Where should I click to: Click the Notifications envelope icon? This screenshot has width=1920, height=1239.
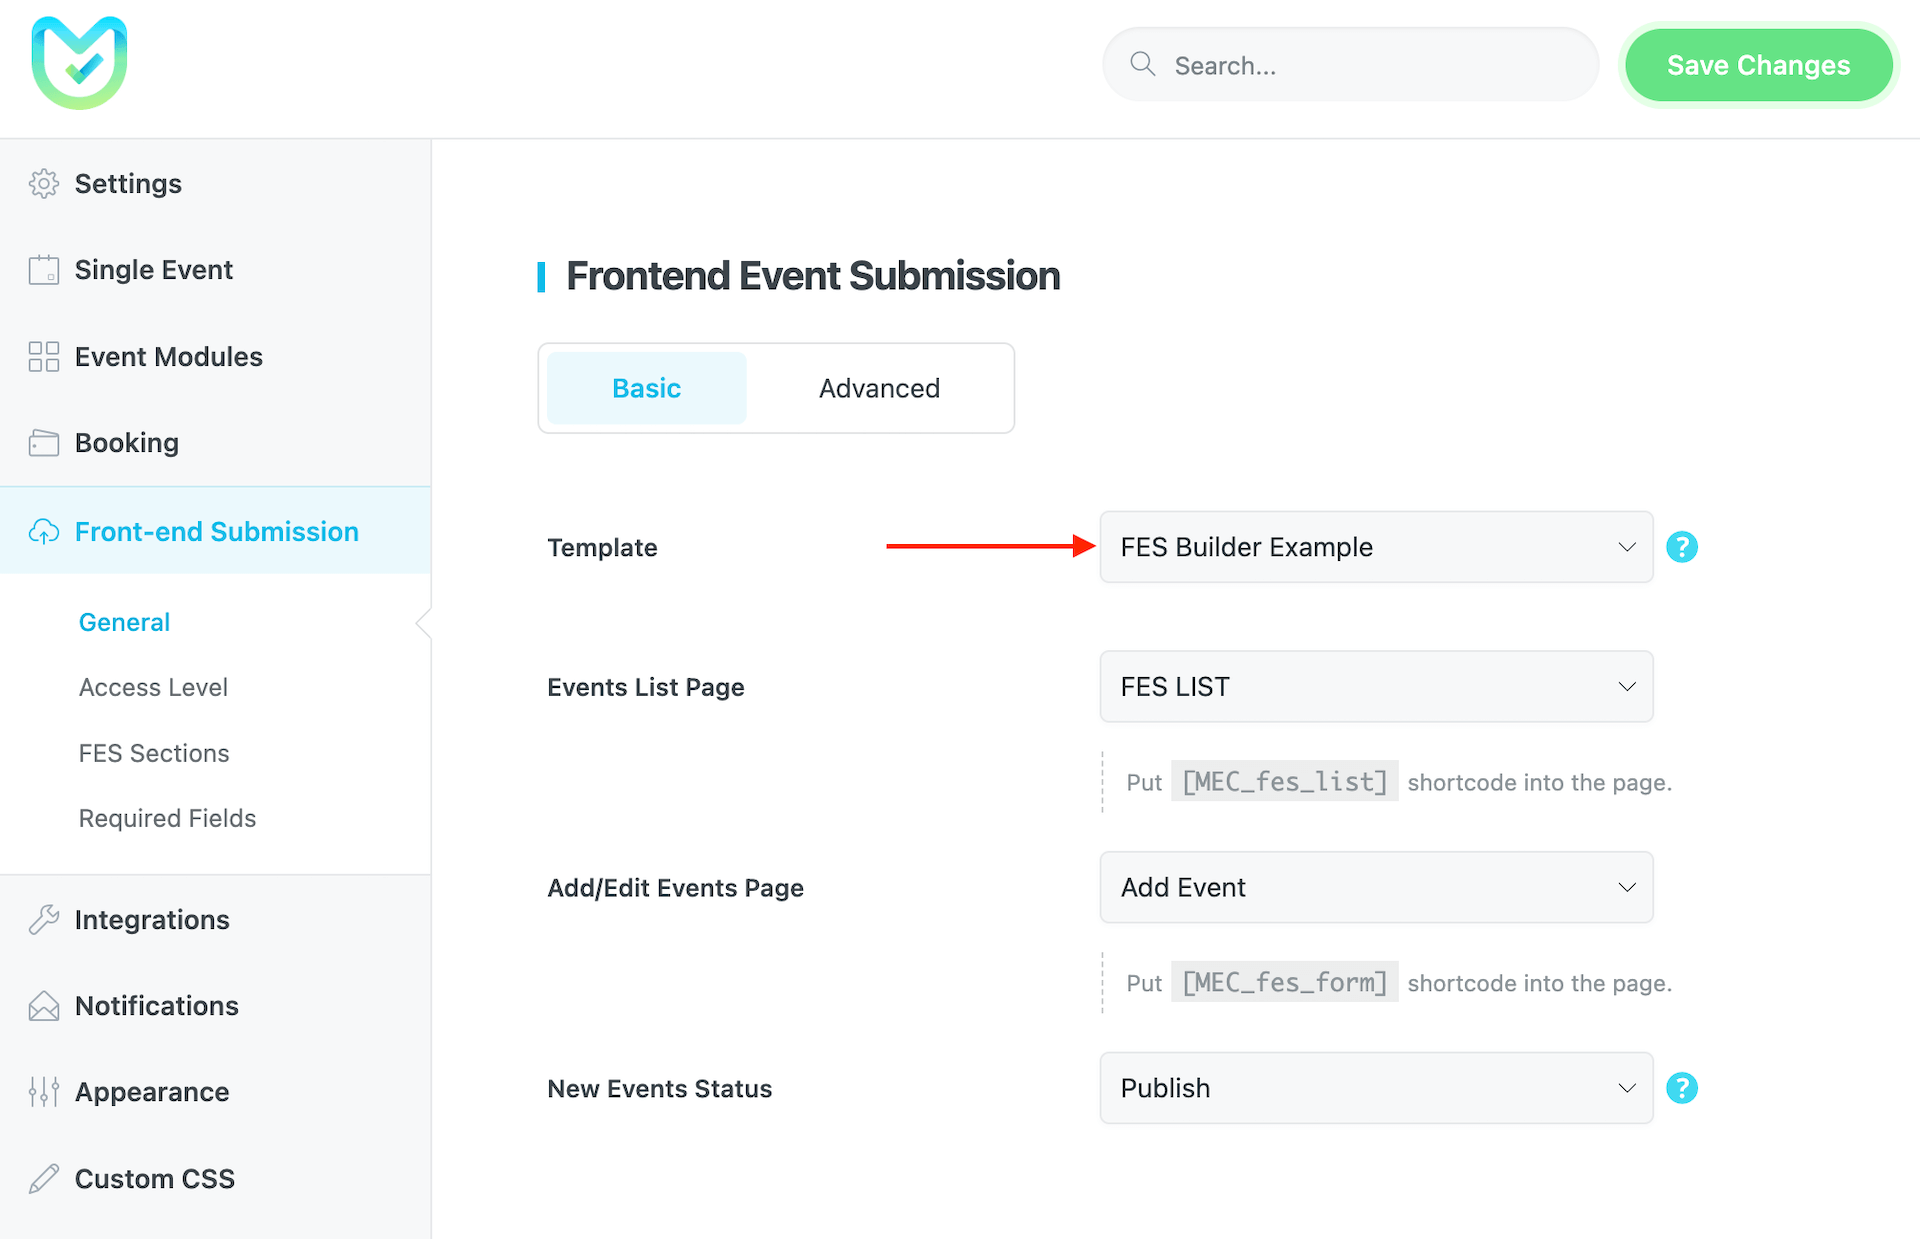coord(44,1006)
